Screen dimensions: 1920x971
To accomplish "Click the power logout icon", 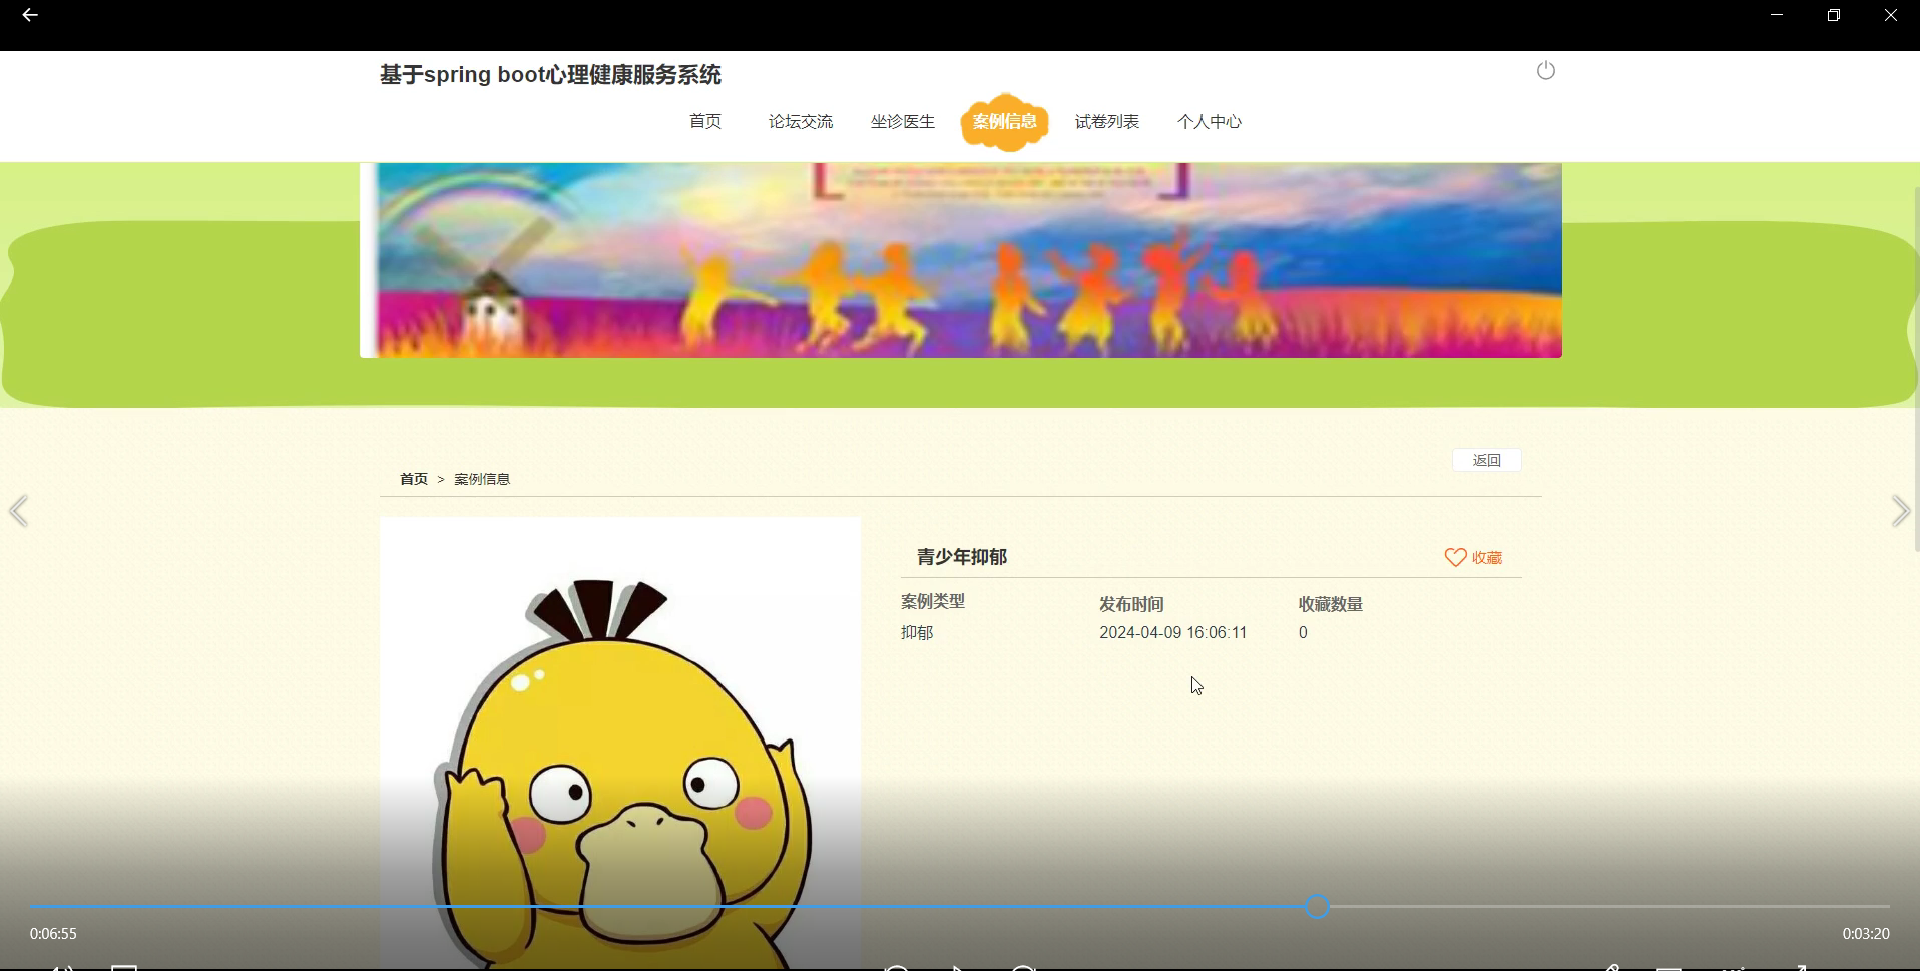I will pyautogui.click(x=1546, y=70).
